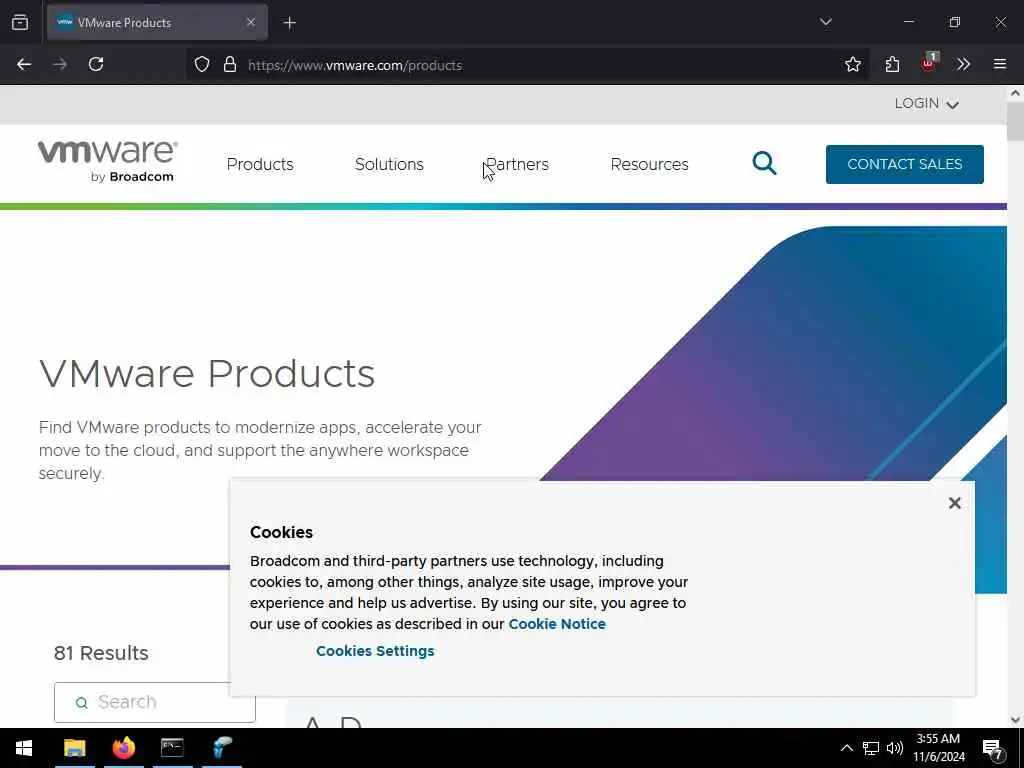Click the red uBlock extension icon

pyautogui.click(x=929, y=63)
